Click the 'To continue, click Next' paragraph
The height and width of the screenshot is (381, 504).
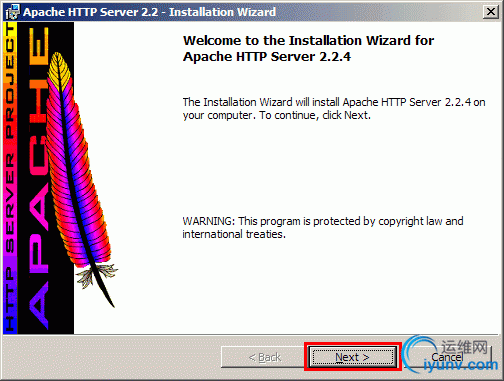coord(334,108)
